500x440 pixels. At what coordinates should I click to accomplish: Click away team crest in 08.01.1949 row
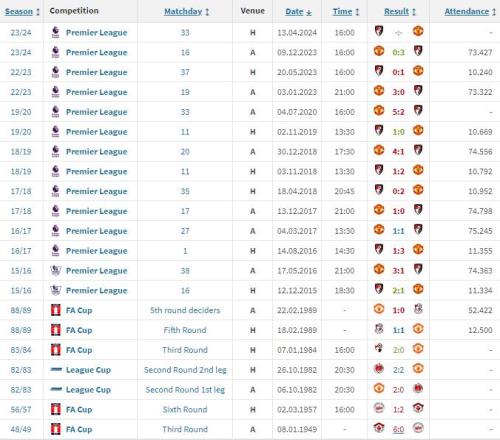pyautogui.click(x=418, y=428)
